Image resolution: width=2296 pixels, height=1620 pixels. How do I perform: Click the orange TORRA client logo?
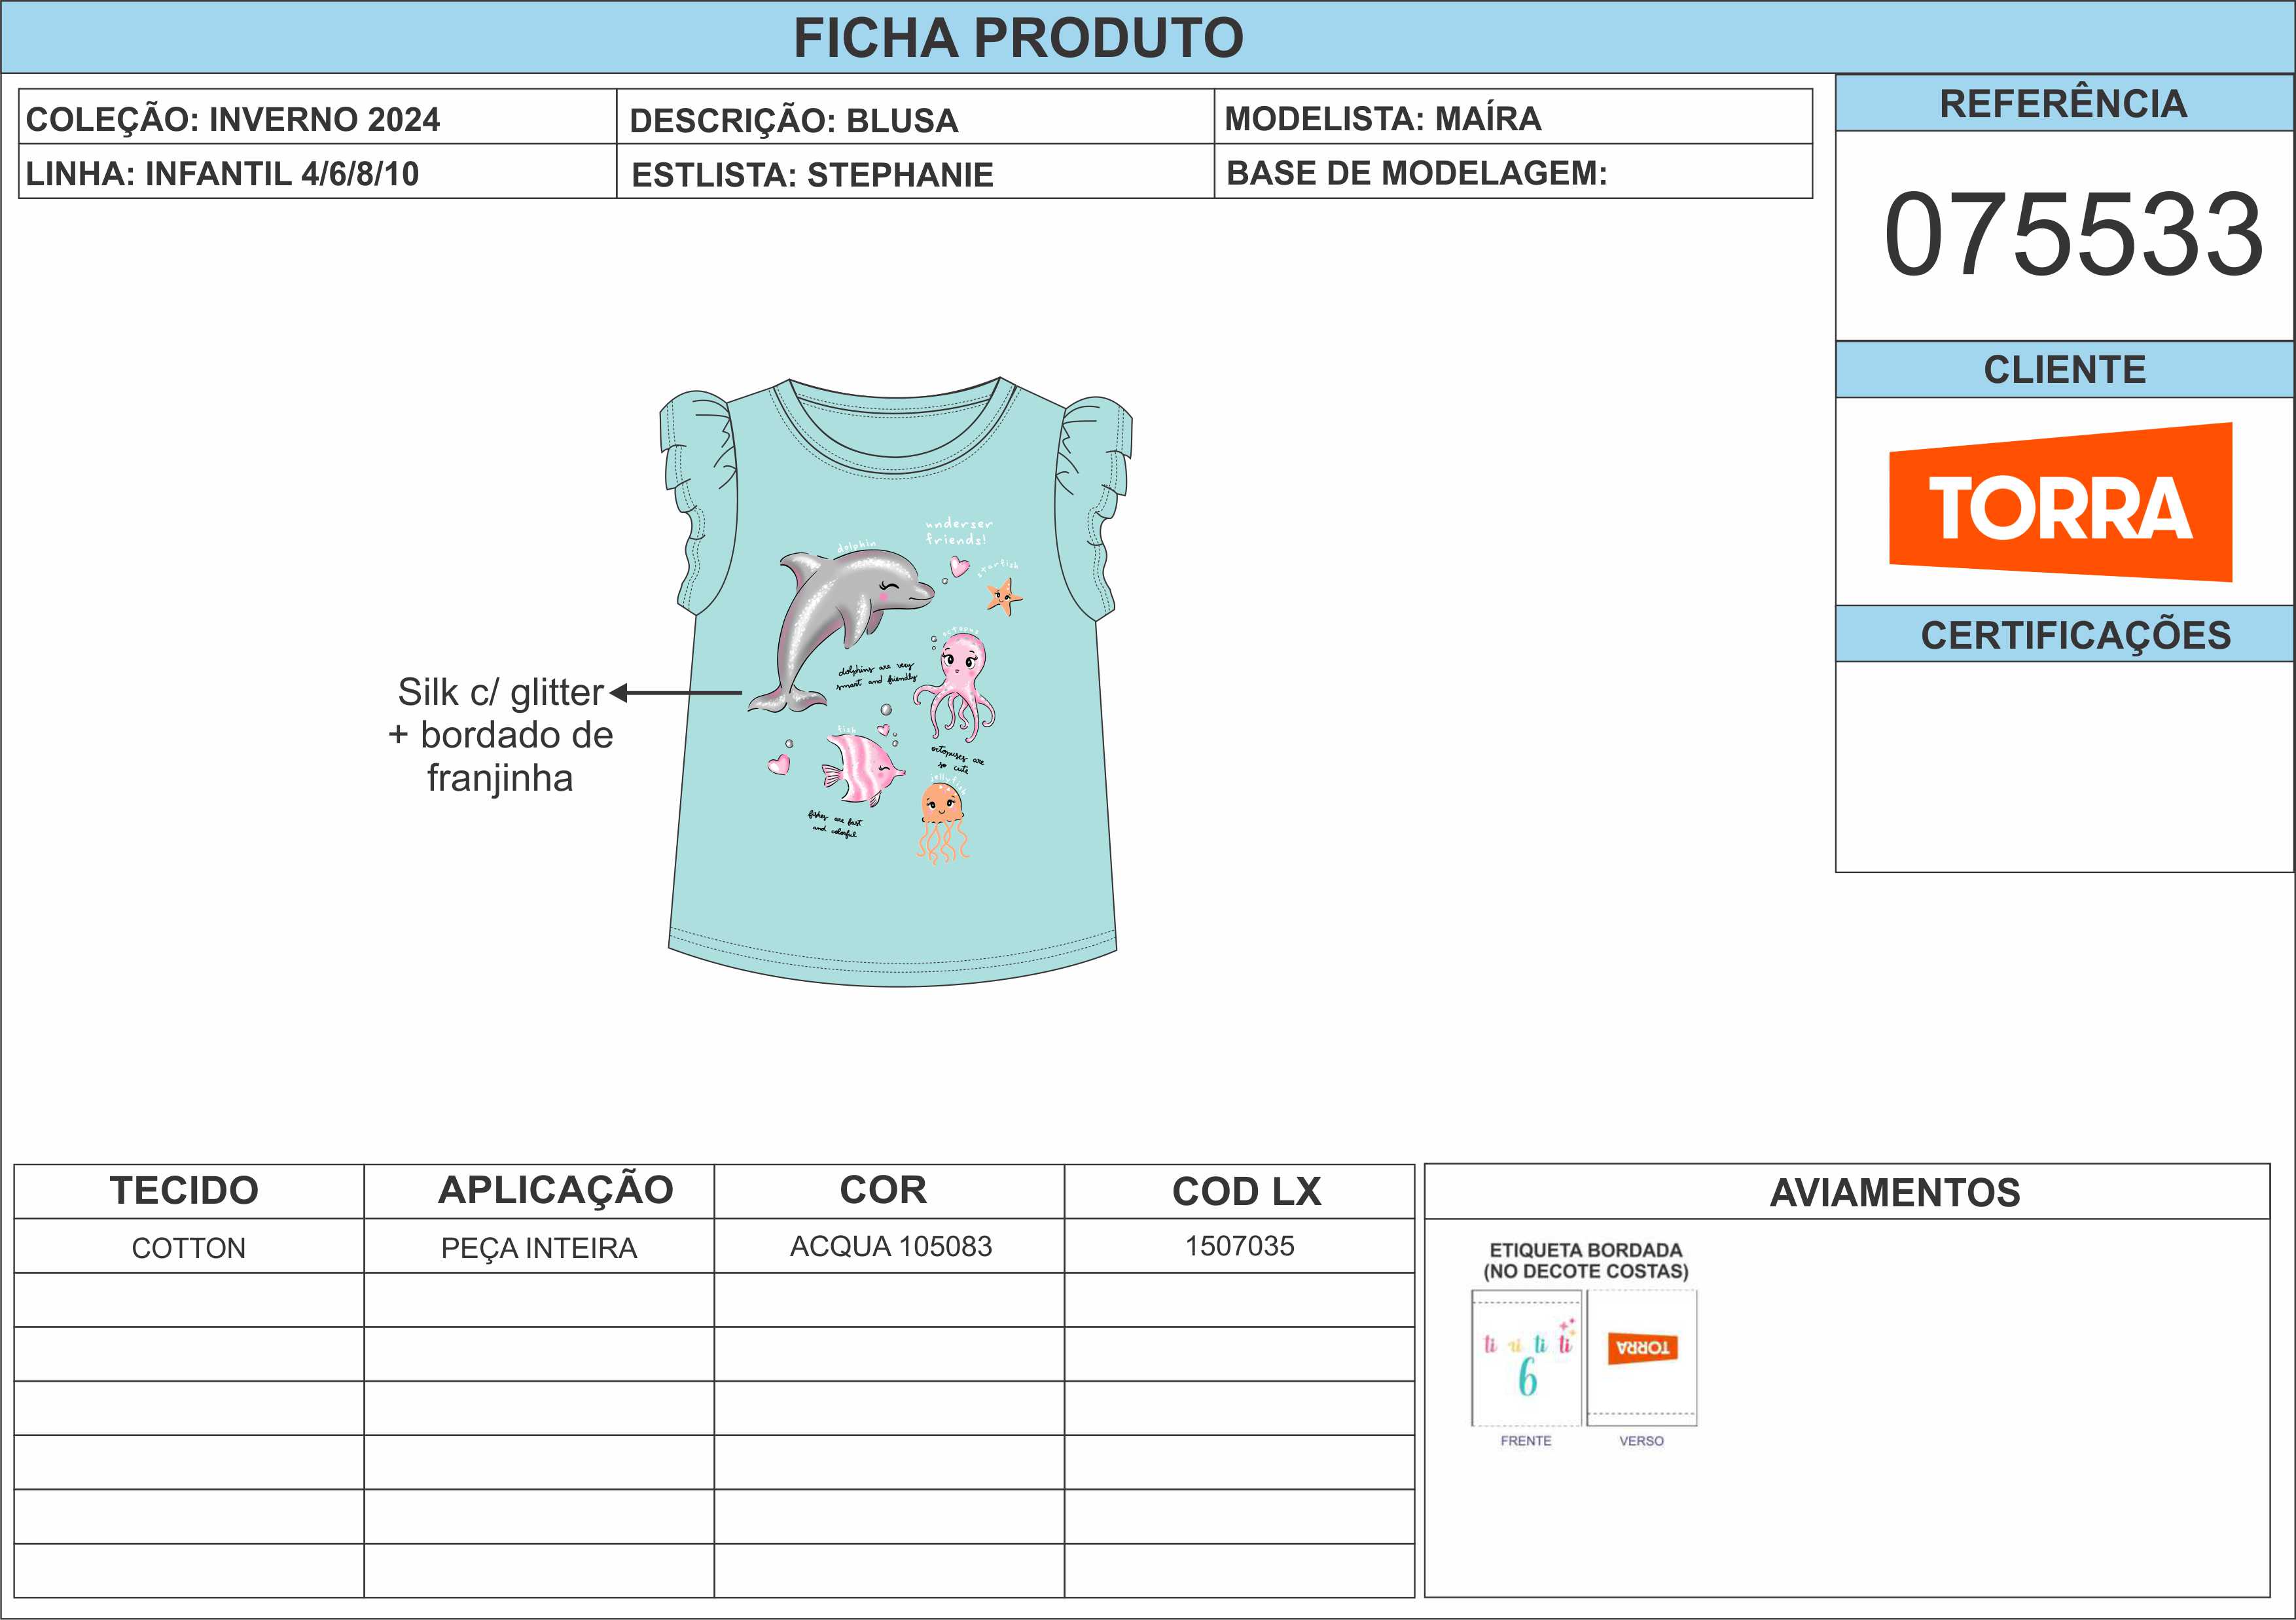[x=2060, y=502]
